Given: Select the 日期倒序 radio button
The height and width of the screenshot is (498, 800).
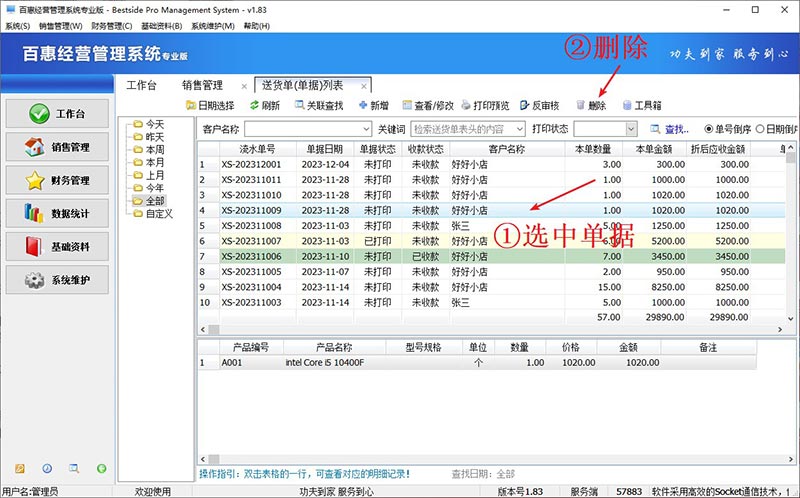Looking at the screenshot, I should [760, 129].
